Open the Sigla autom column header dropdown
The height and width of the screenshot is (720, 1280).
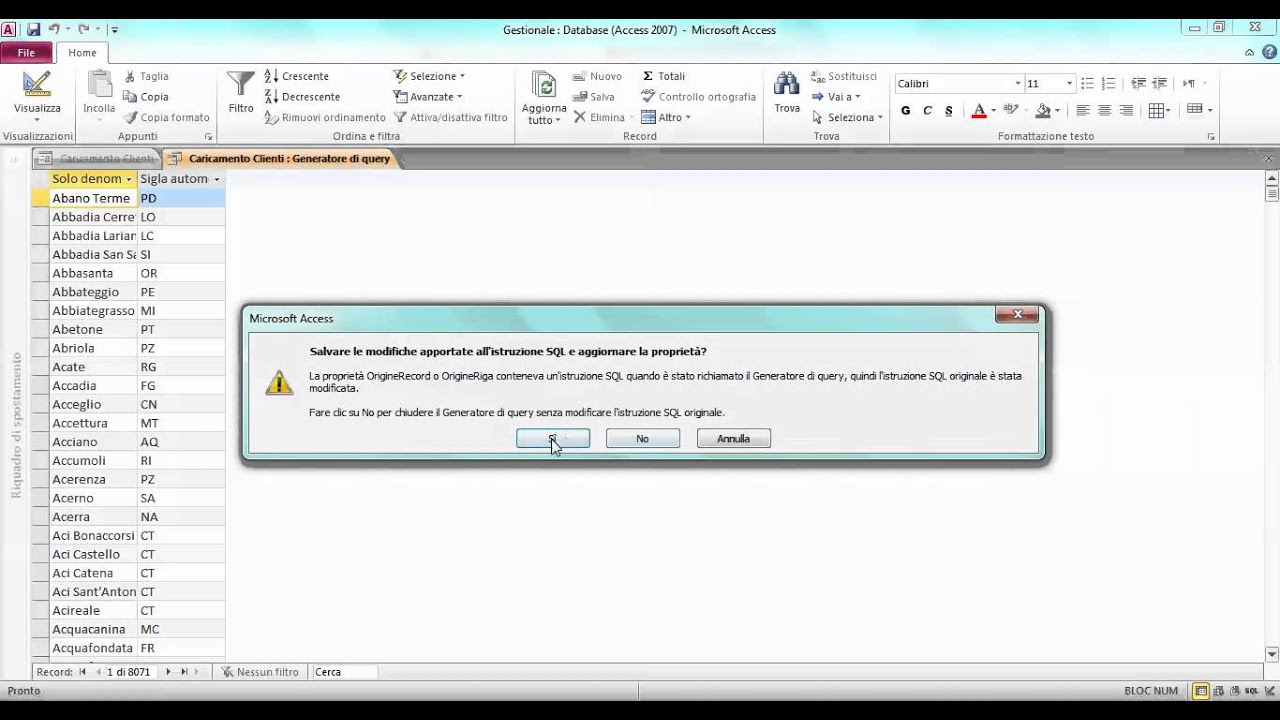(x=217, y=179)
